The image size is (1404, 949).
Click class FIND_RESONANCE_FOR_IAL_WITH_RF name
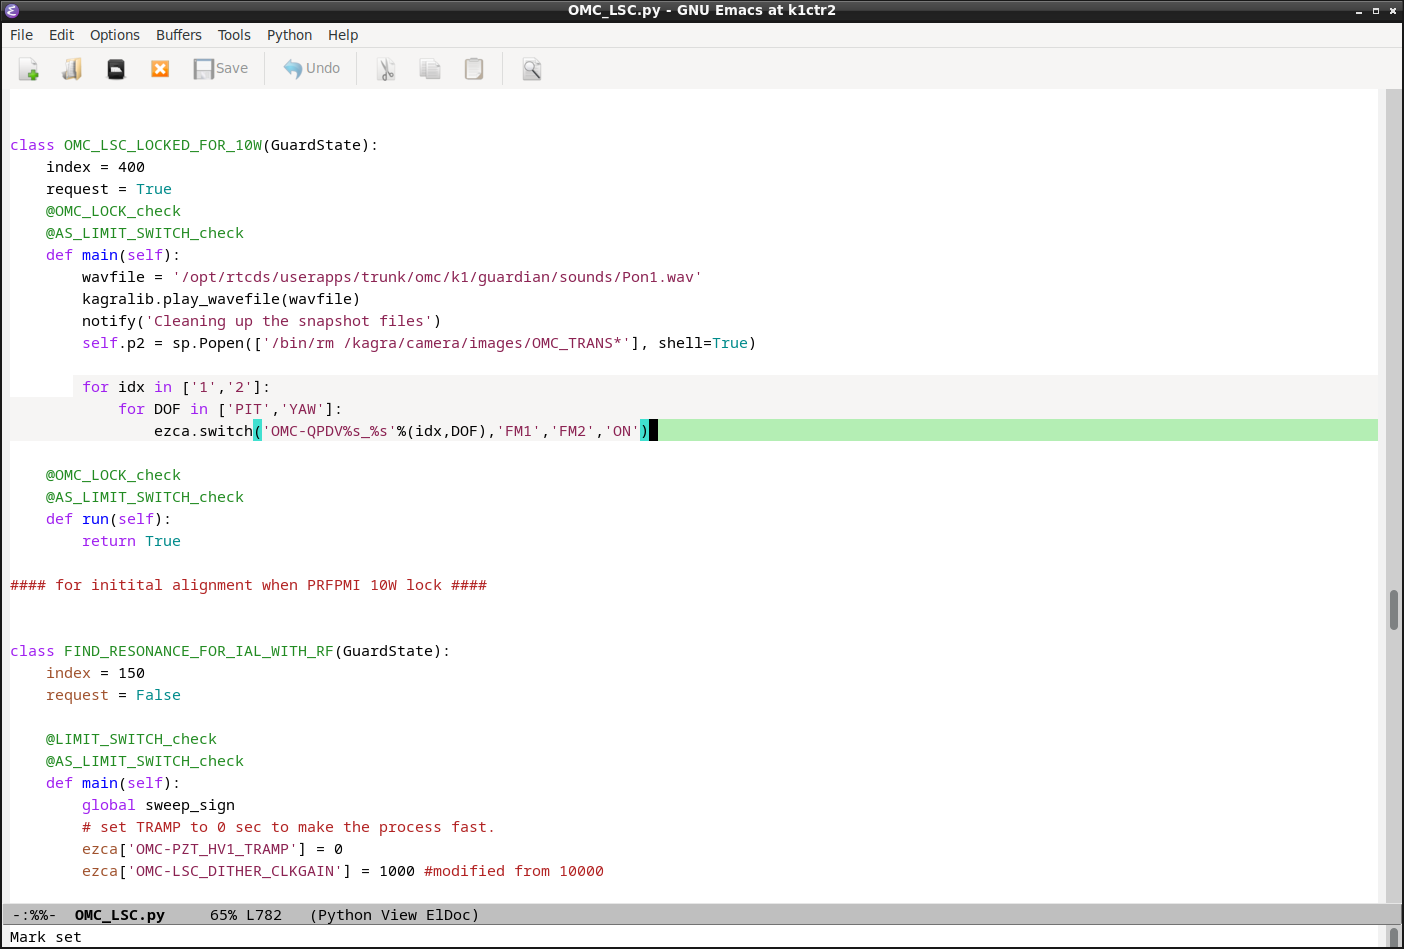tap(198, 651)
